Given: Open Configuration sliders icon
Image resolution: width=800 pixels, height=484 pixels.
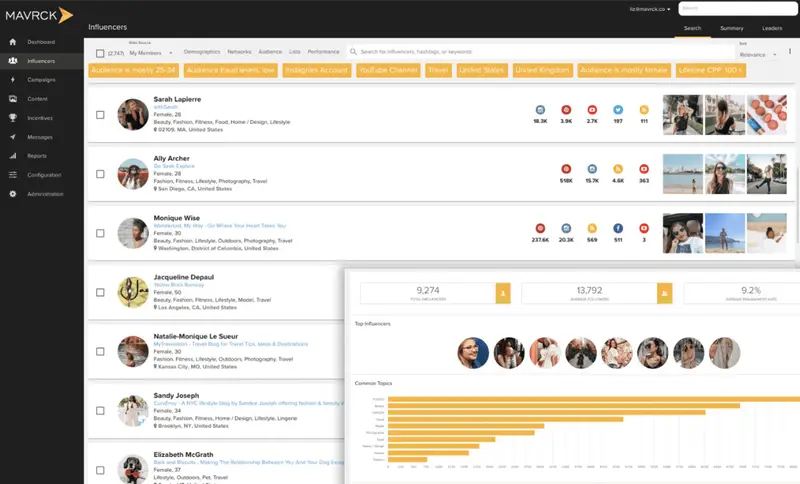Looking at the screenshot, I should [12, 175].
